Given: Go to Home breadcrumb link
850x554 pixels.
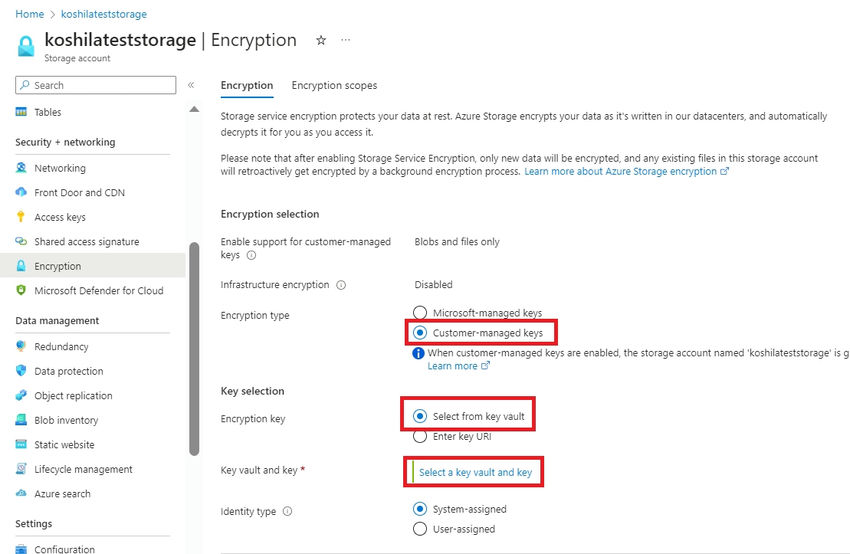Looking at the screenshot, I should 29,14.
